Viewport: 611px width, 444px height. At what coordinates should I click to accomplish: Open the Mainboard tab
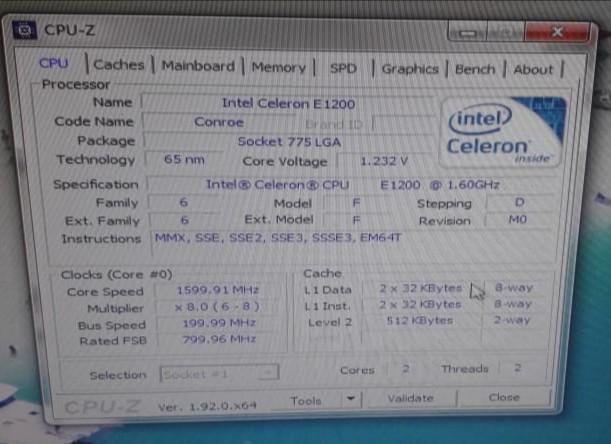point(198,66)
